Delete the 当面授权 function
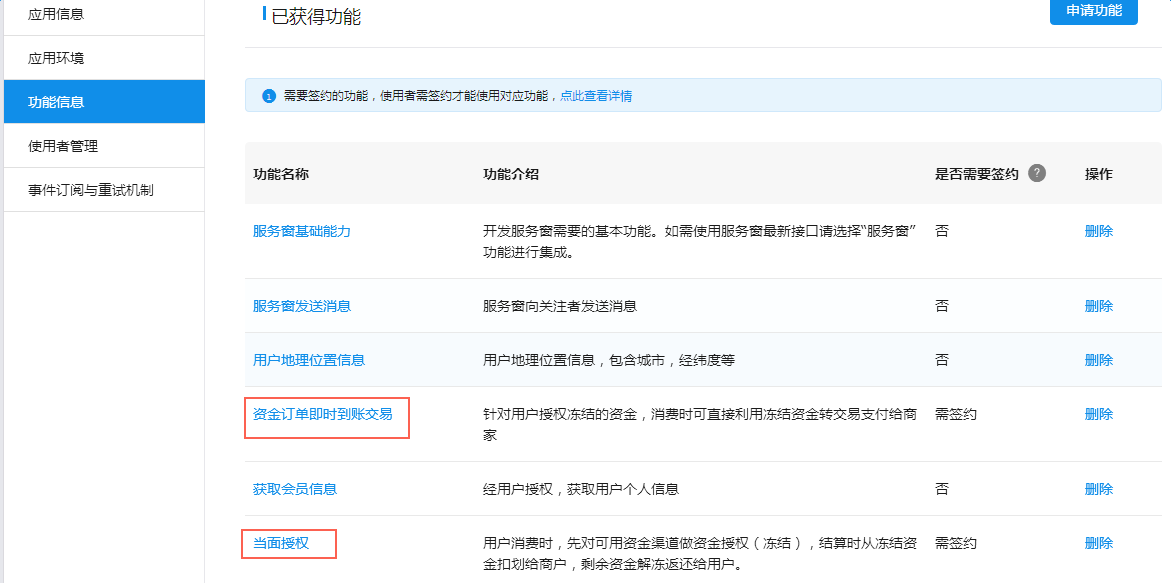This screenshot has height=583, width=1171. (x=1099, y=543)
